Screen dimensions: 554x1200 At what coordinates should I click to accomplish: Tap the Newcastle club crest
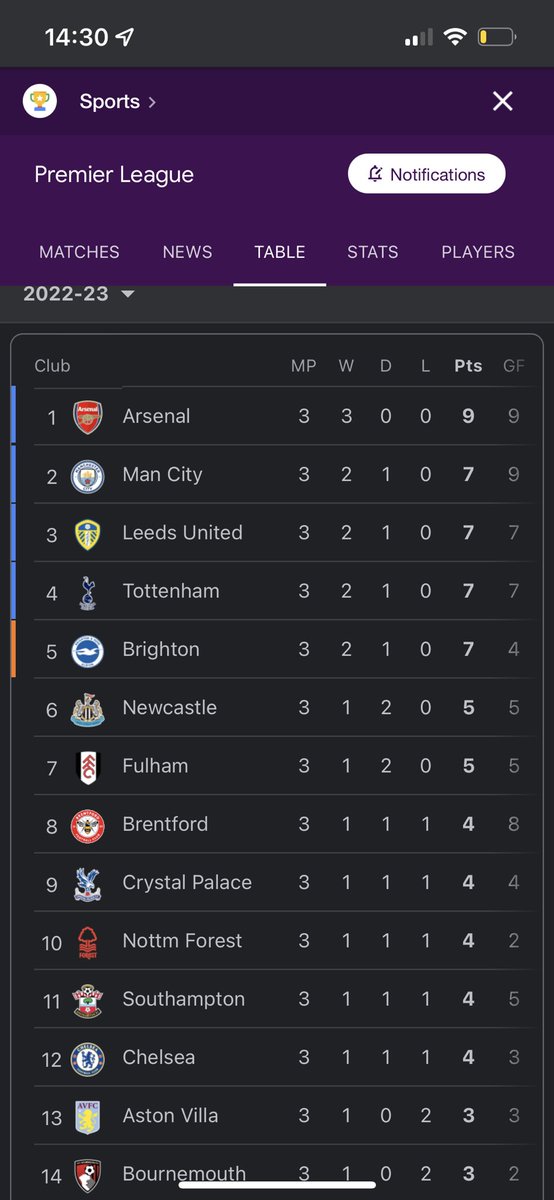(x=88, y=708)
